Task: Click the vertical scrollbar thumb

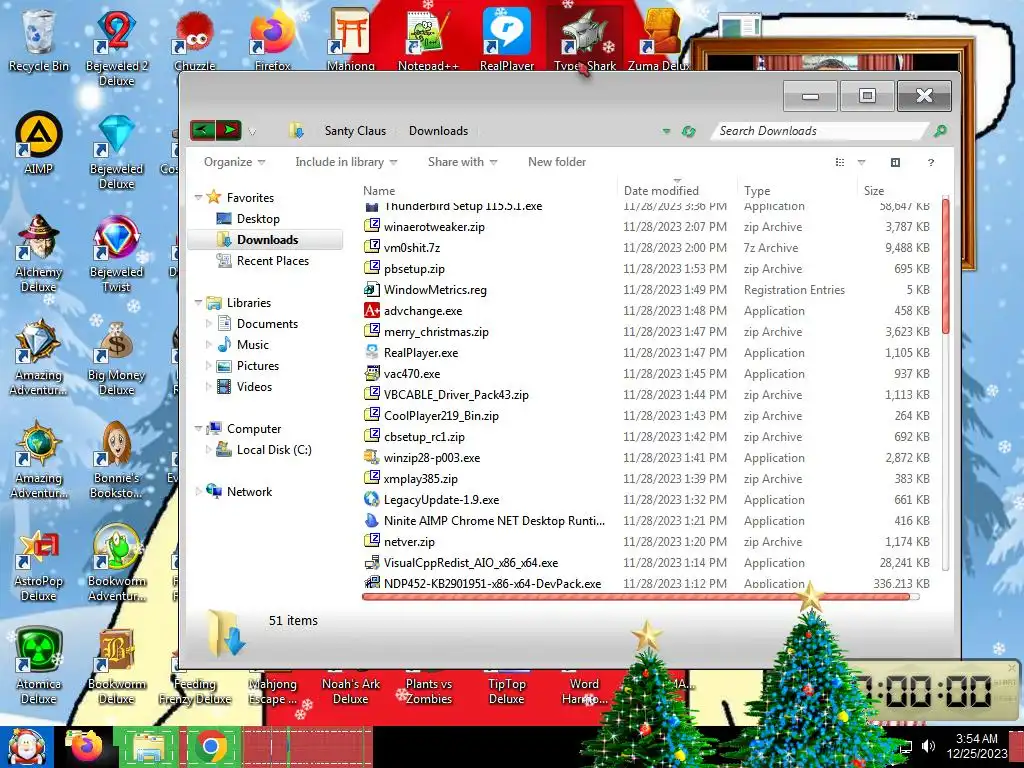Action: 945,266
